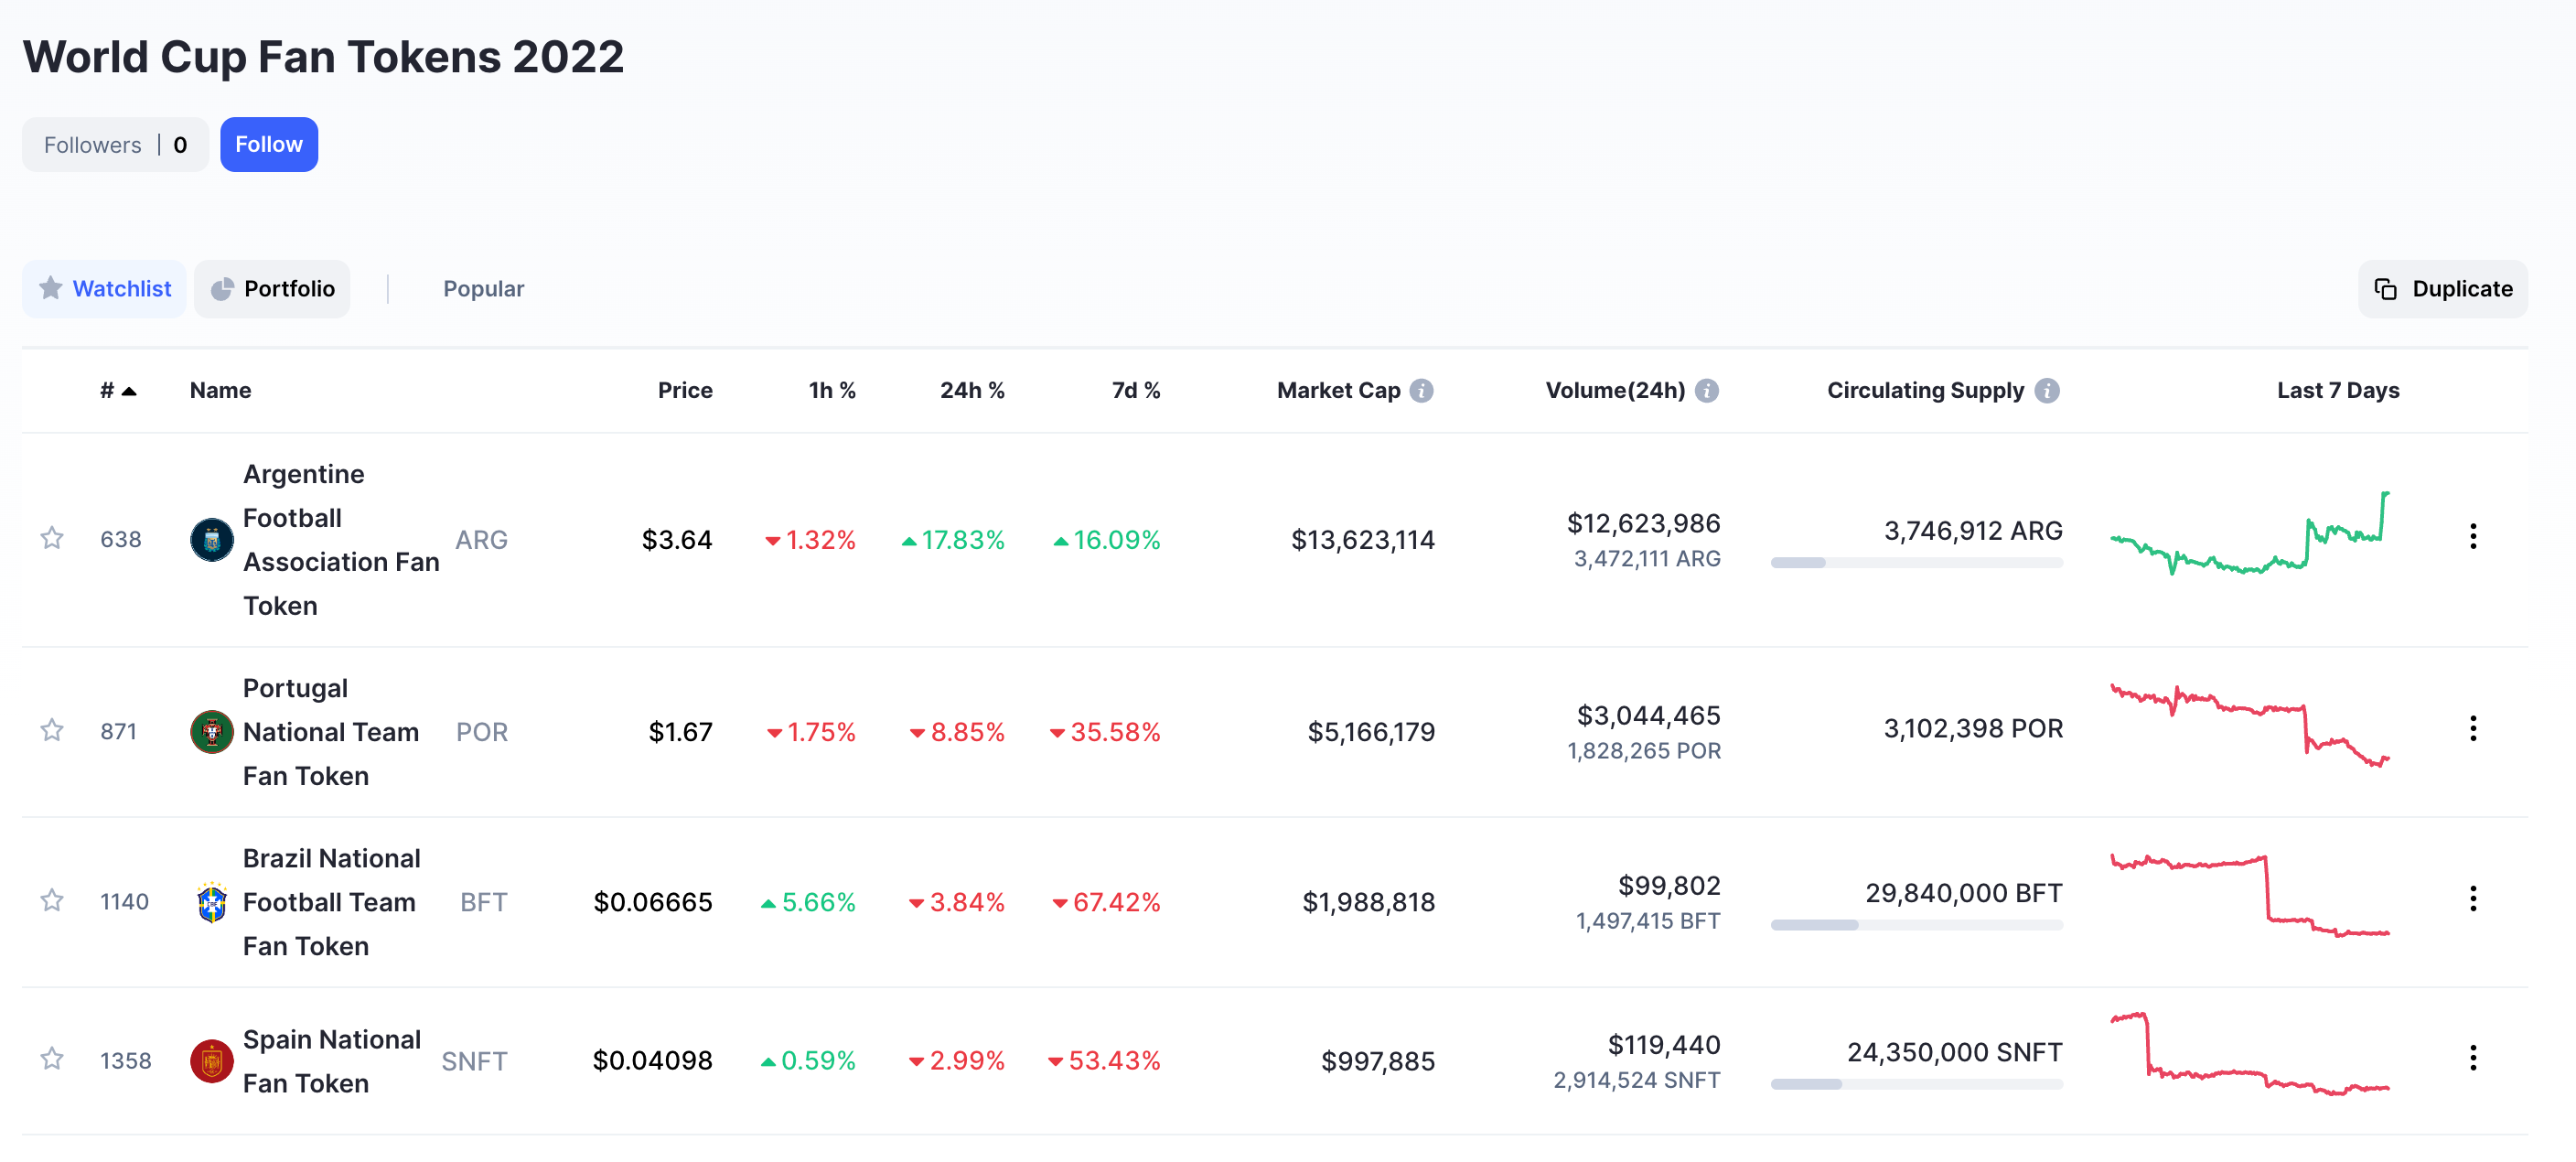Image resolution: width=2576 pixels, height=1162 pixels.
Task: Open the SNFT 7-day sparkline chart
Action: pyautogui.click(x=2250, y=1055)
